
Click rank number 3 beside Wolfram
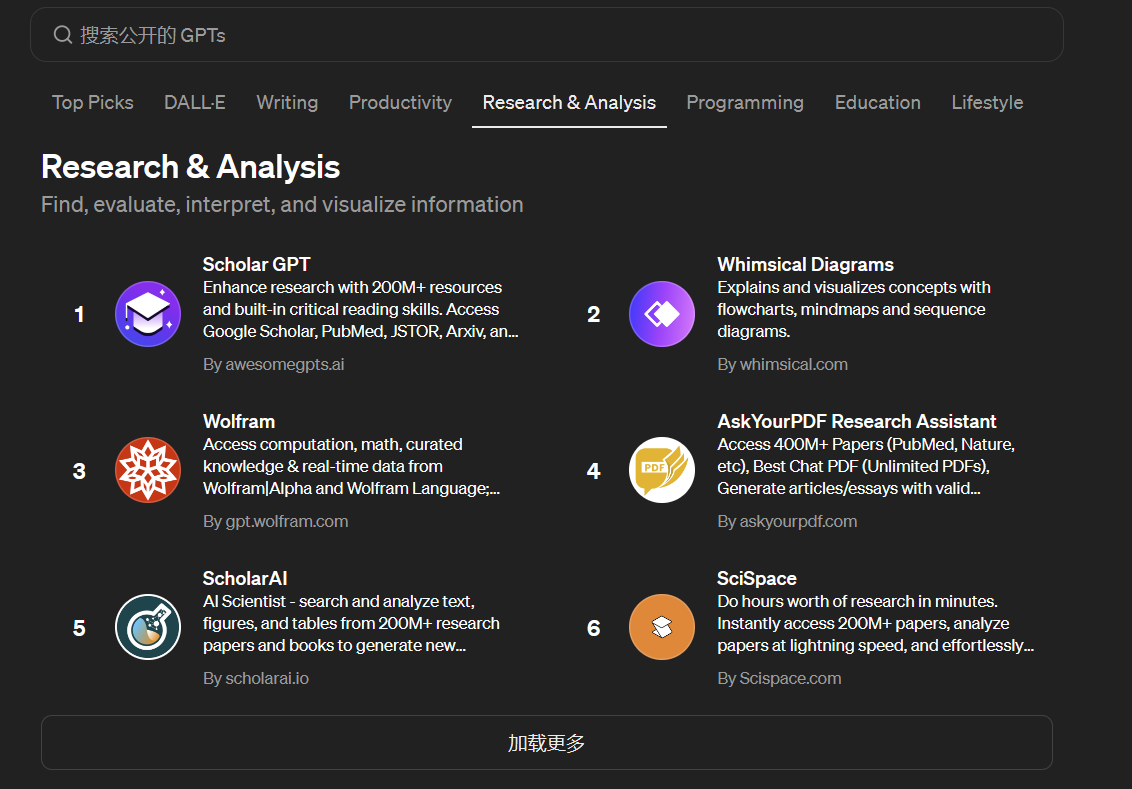pyautogui.click(x=79, y=471)
